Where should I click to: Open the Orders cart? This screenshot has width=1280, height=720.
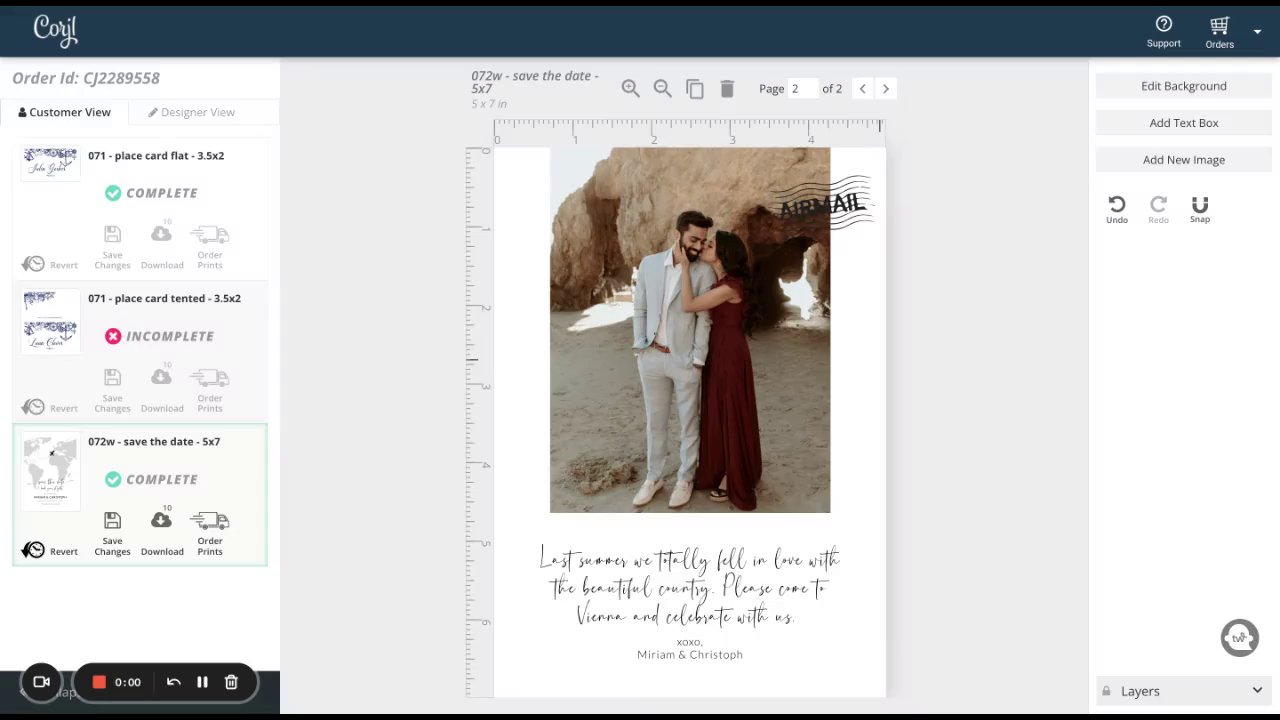[1219, 32]
